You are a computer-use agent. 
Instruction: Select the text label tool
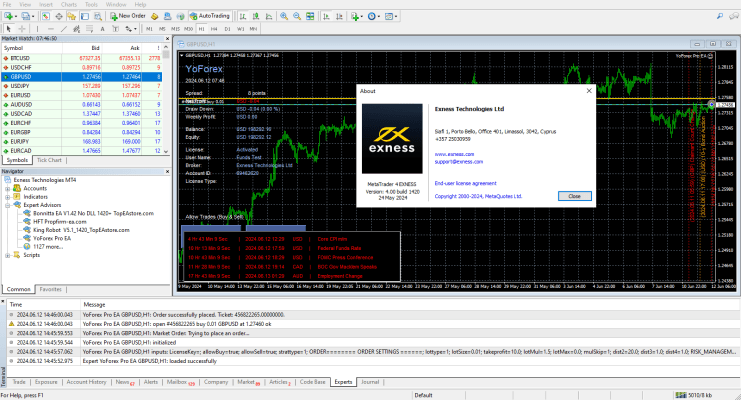tap(115, 29)
